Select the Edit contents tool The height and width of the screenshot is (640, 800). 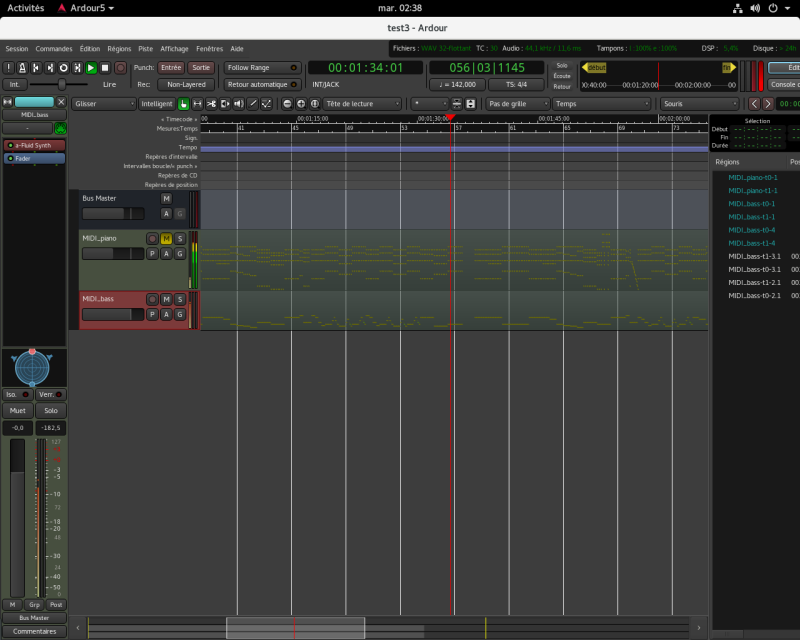266,104
